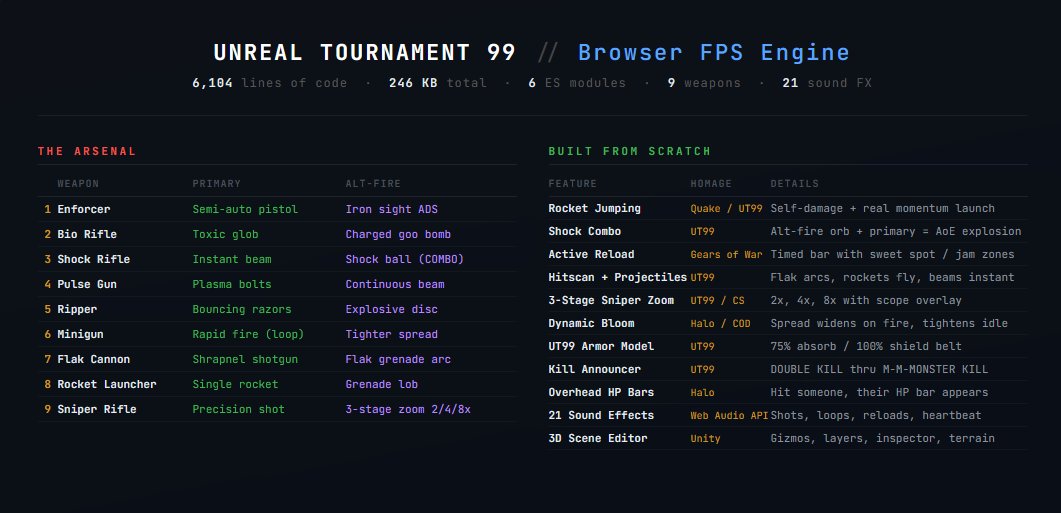Select the 'Rocket Launcher' weapon name

coord(107,384)
